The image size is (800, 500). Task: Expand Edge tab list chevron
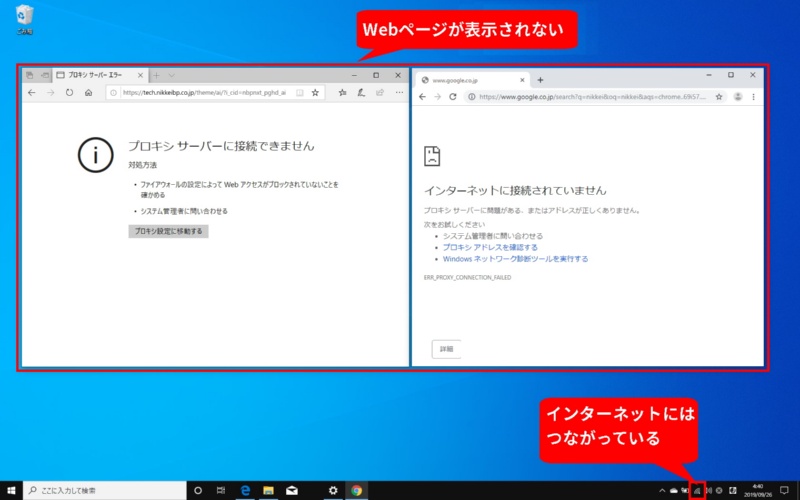tap(171, 75)
